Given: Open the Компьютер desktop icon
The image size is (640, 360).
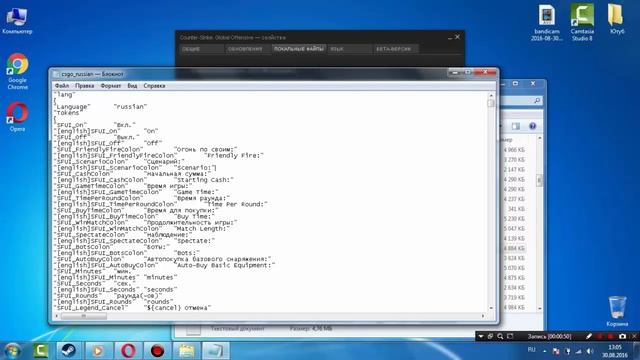Looking at the screenshot, I should (17, 20).
